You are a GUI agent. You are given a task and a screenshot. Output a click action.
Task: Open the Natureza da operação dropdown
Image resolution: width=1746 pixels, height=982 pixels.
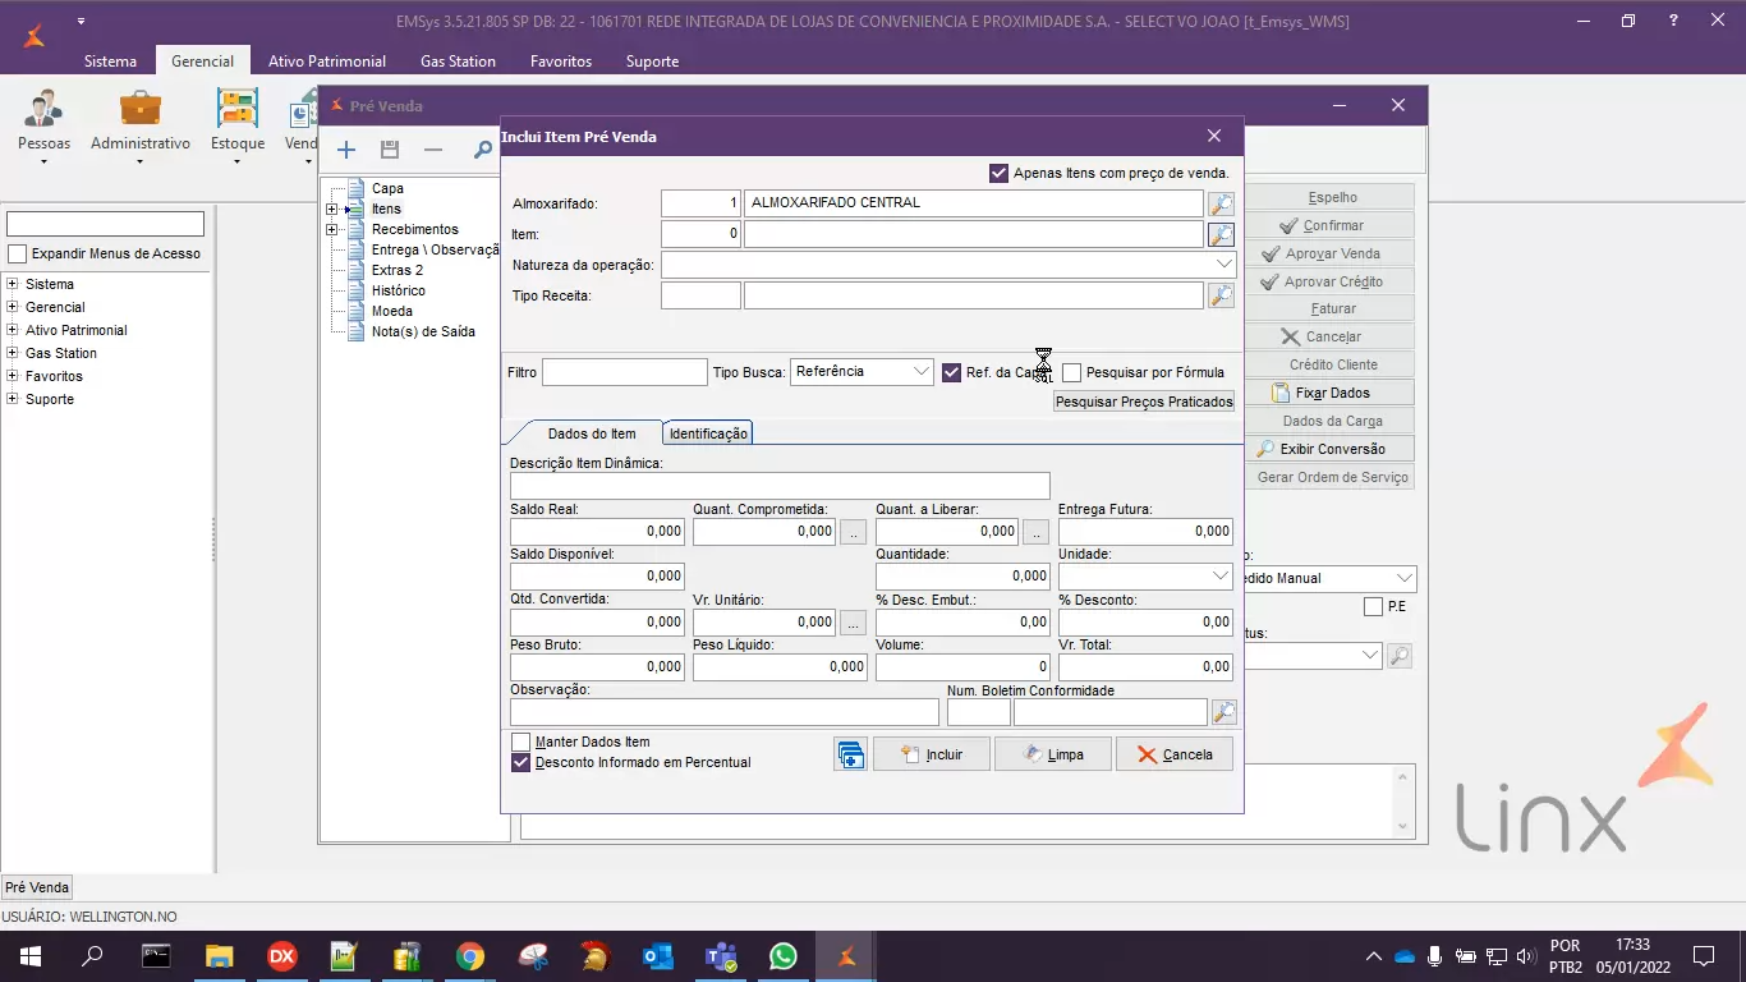point(1223,265)
